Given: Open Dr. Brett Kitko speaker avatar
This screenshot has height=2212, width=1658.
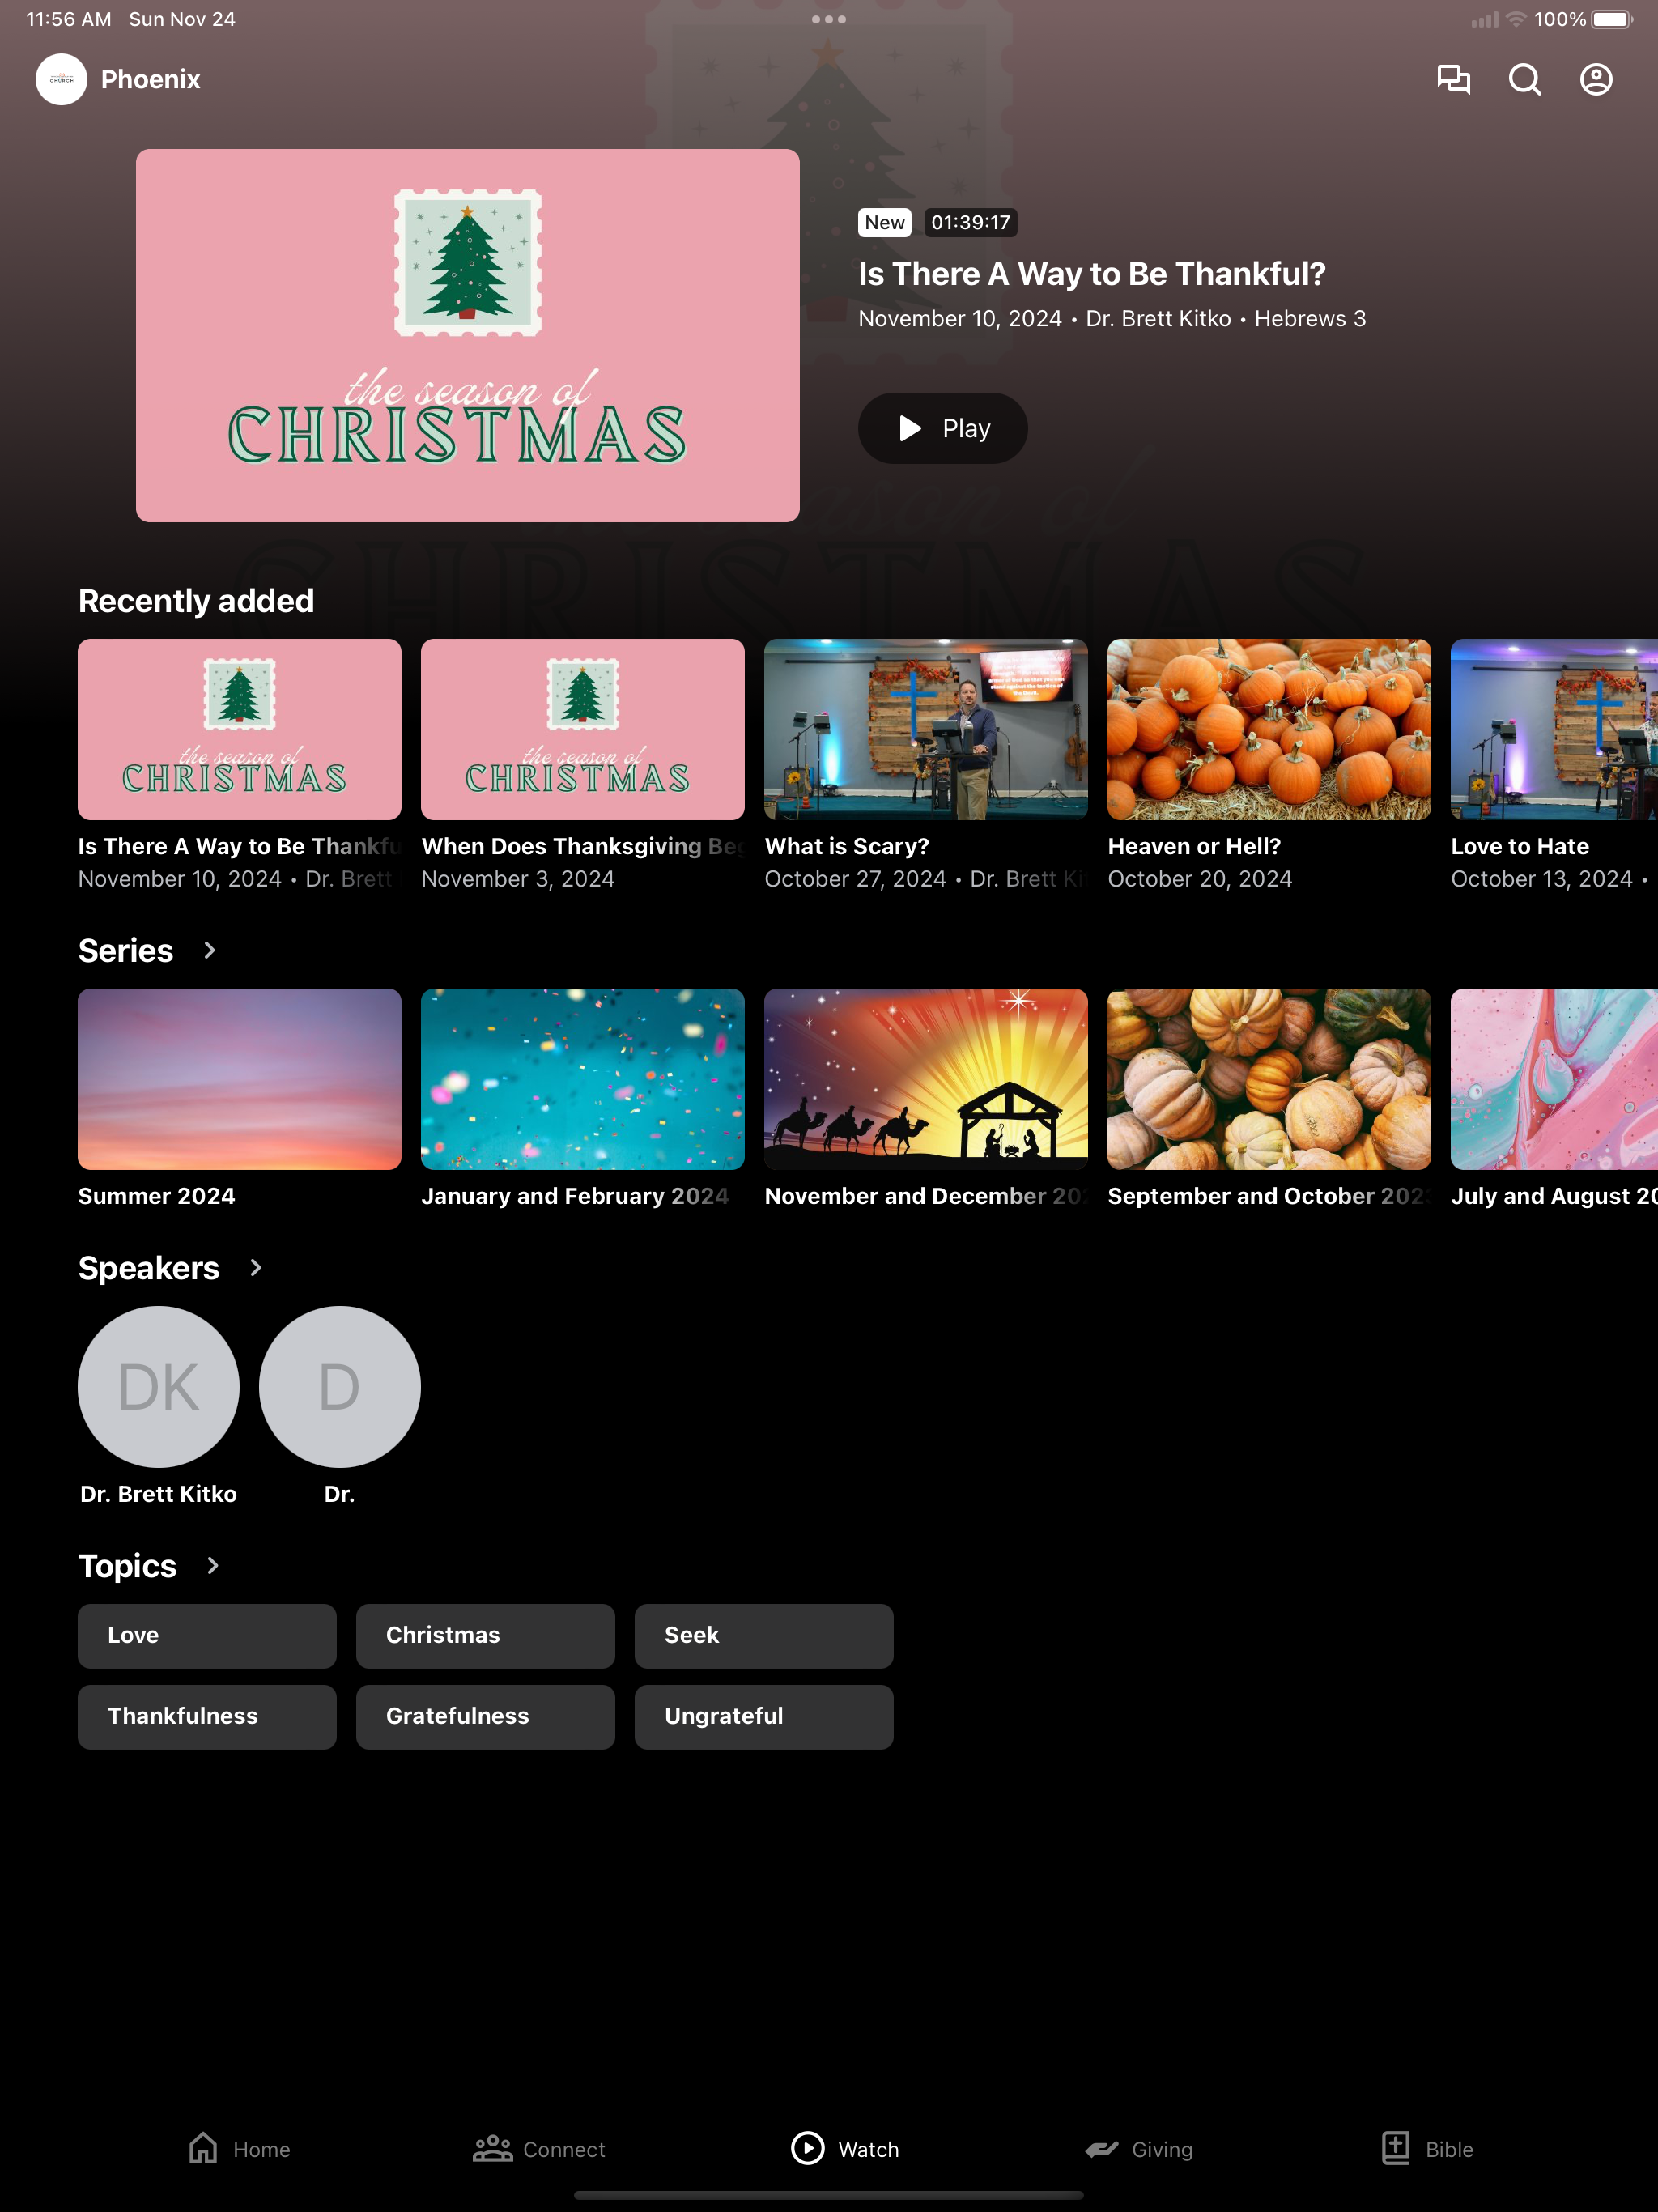Looking at the screenshot, I should [x=159, y=1387].
